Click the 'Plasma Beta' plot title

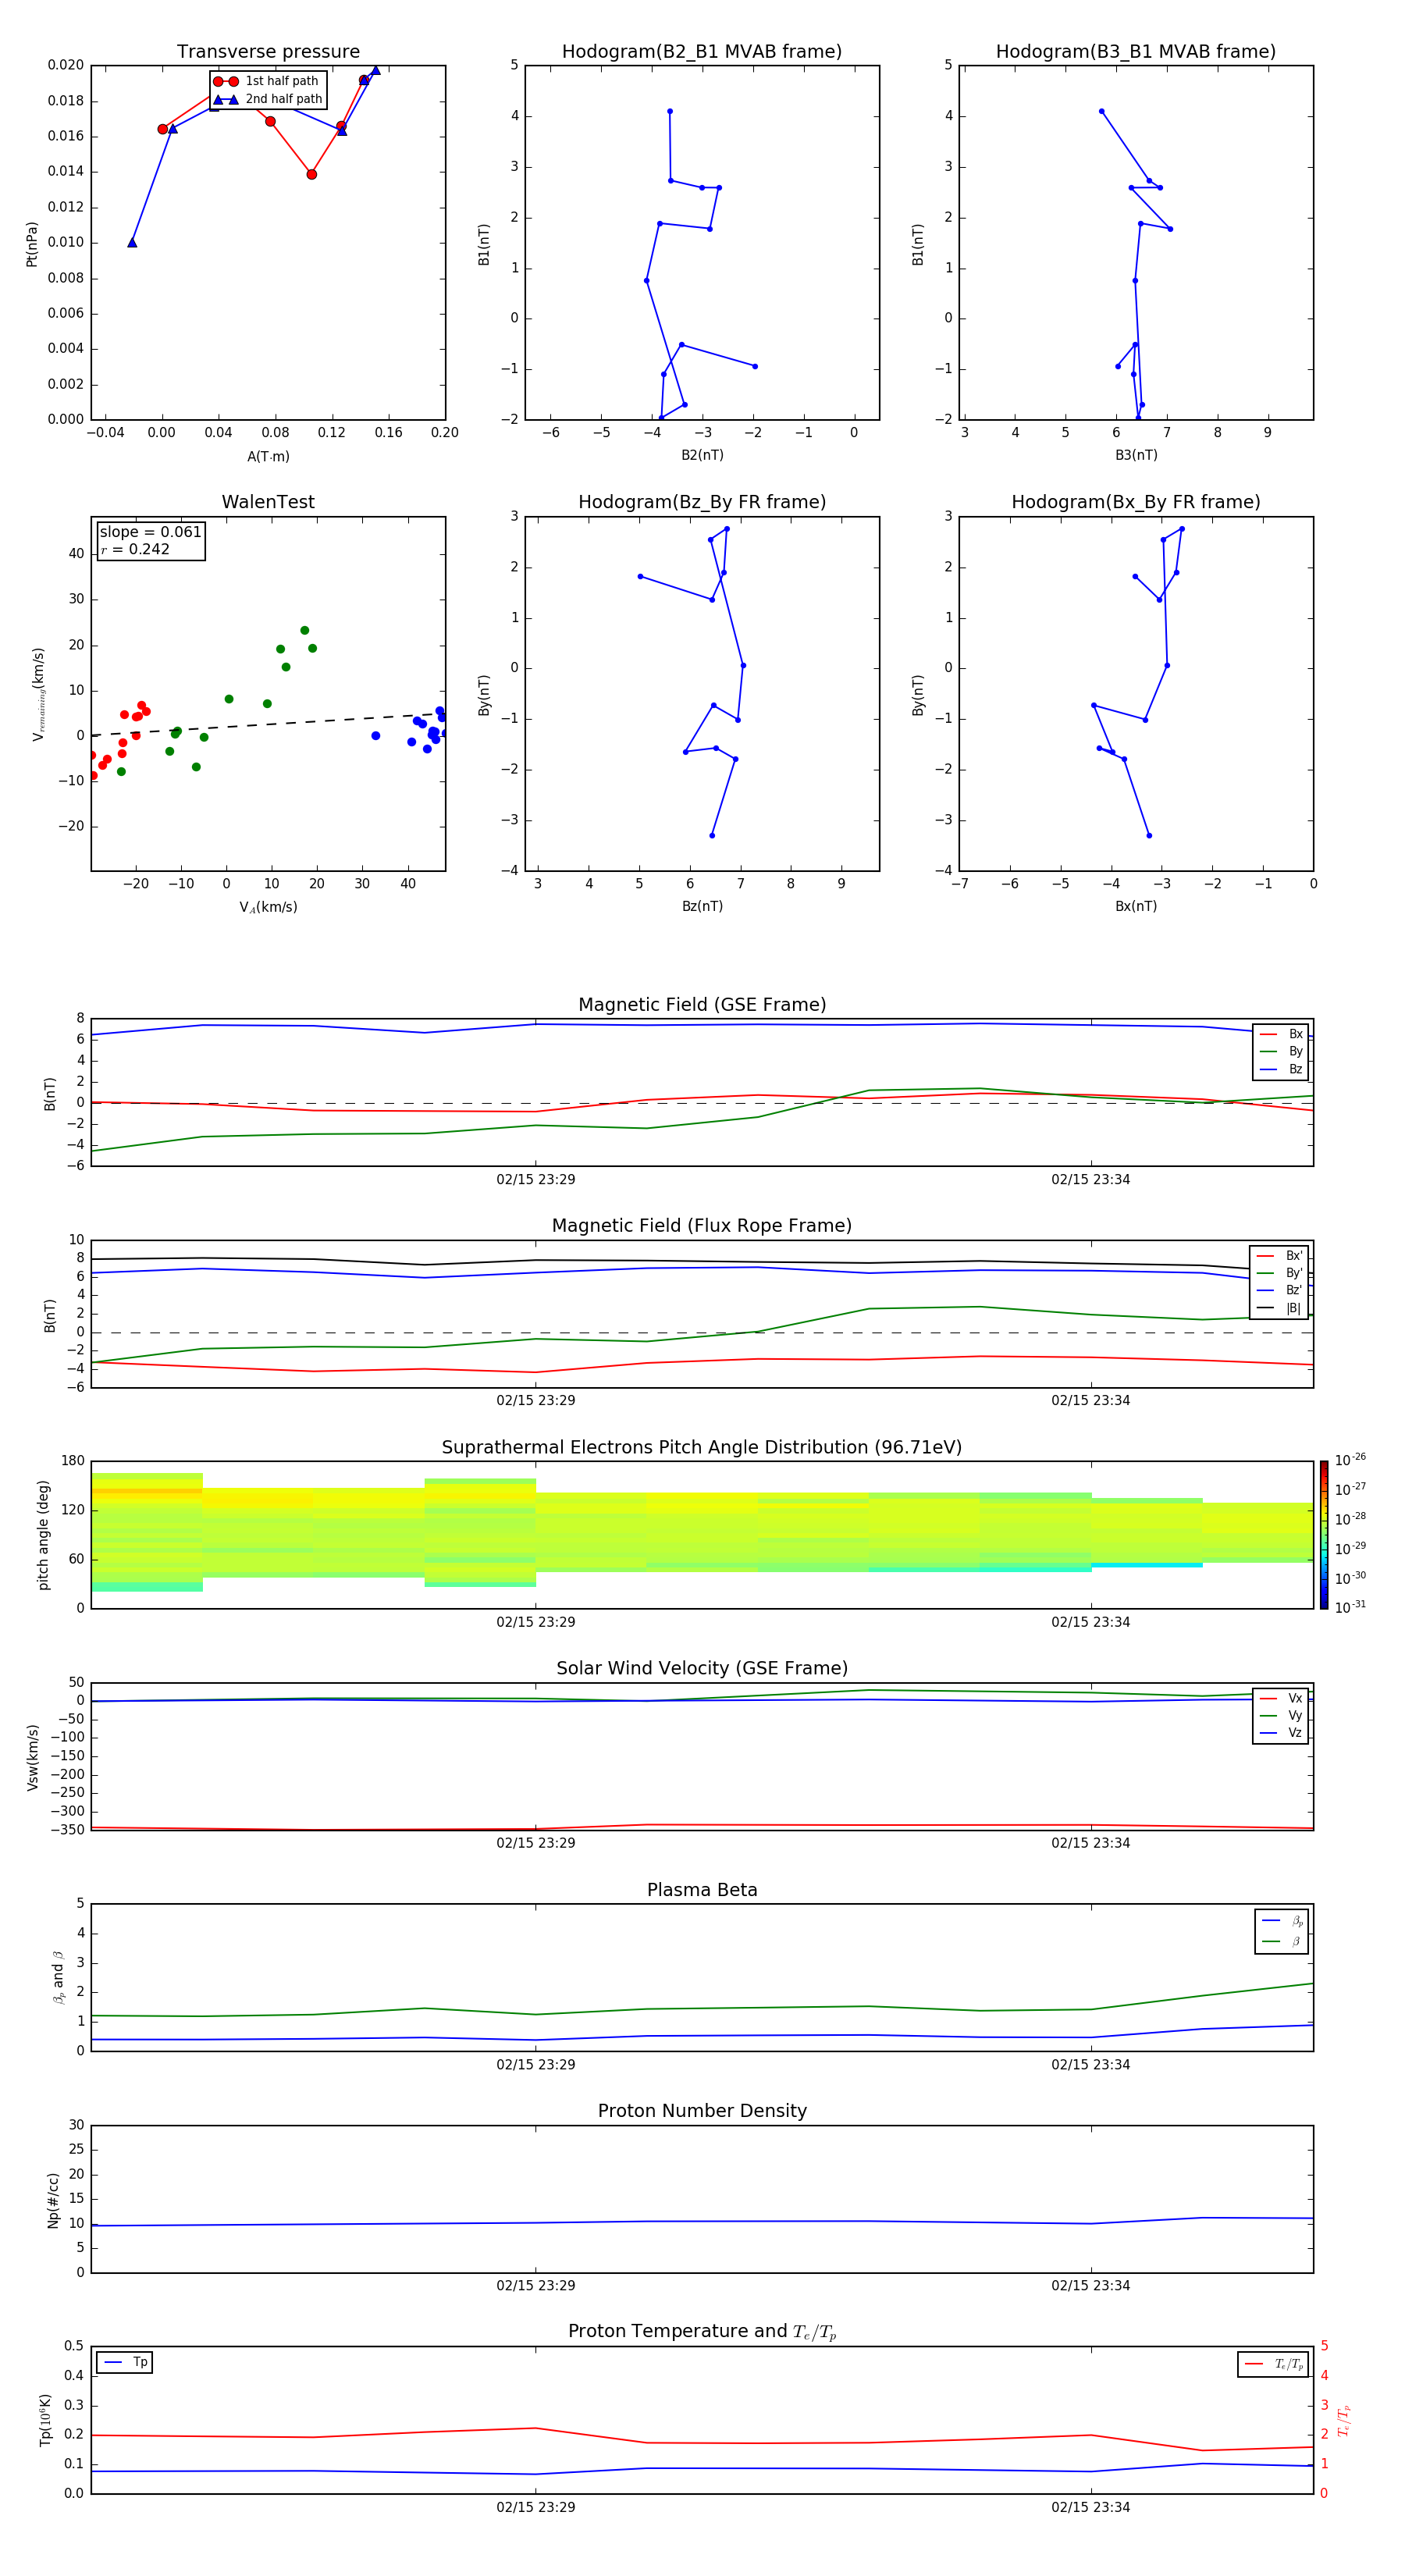pos(702,1890)
